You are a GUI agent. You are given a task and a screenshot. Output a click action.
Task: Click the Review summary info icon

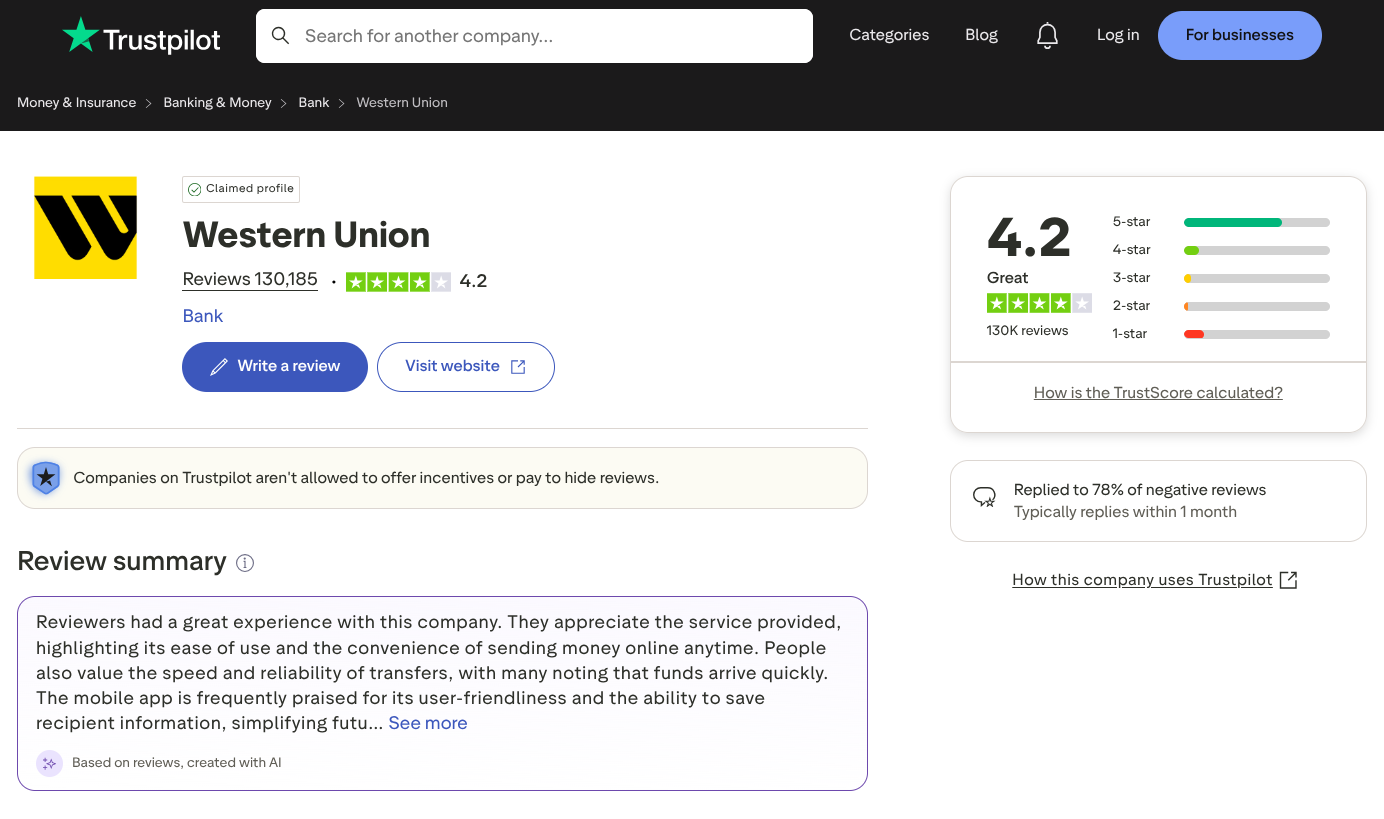click(x=245, y=563)
